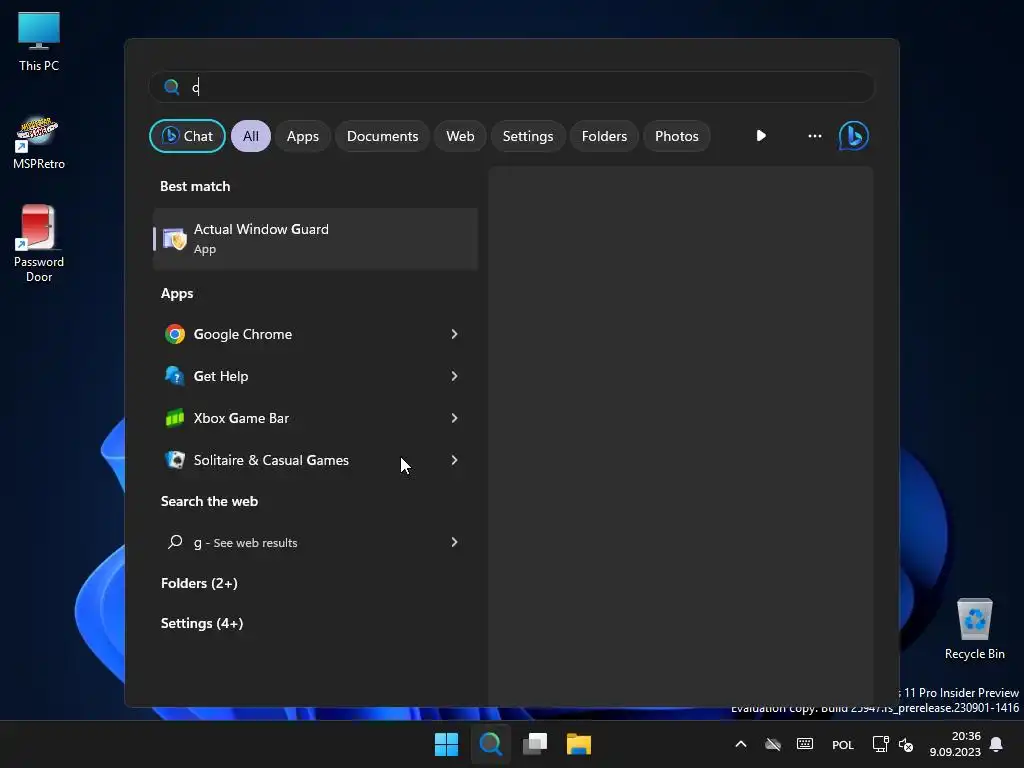Show hidden tray icons chevron
Screen dimensions: 1024x768
(x=741, y=744)
